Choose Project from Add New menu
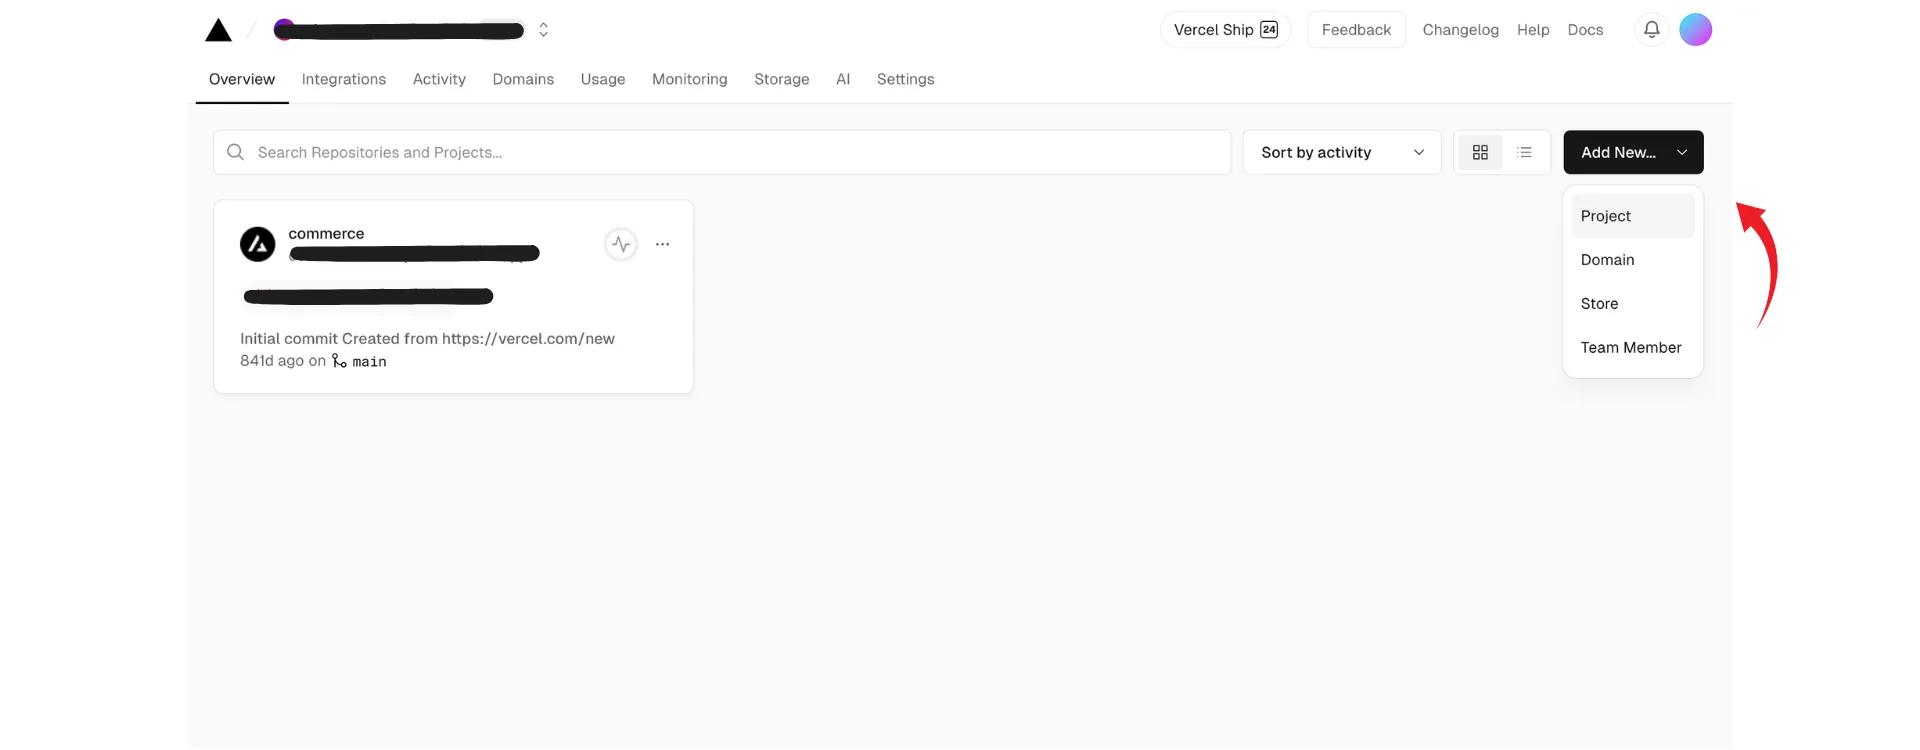Viewport: 1920px width, 750px height. [1633, 216]
